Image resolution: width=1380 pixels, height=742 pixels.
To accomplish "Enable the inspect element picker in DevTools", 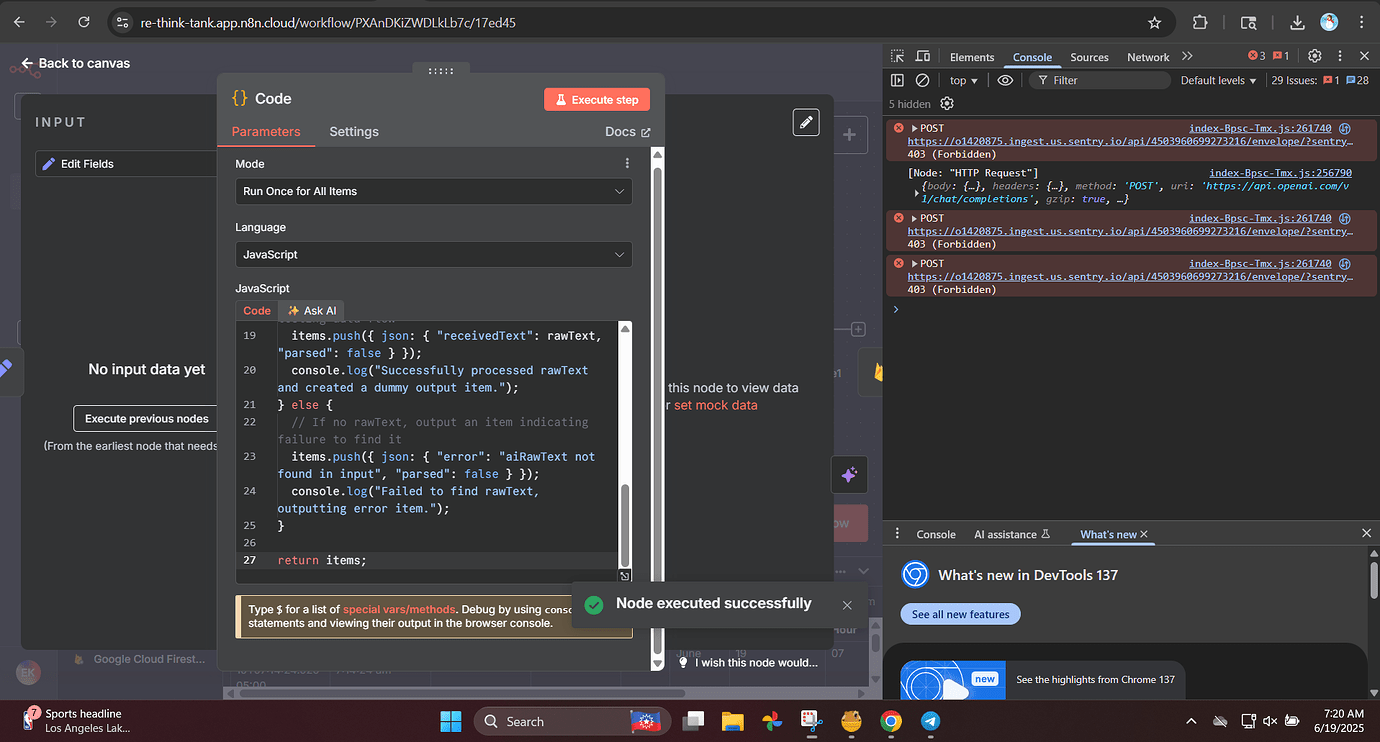I will pyautogui.click(x=897, y=56).
